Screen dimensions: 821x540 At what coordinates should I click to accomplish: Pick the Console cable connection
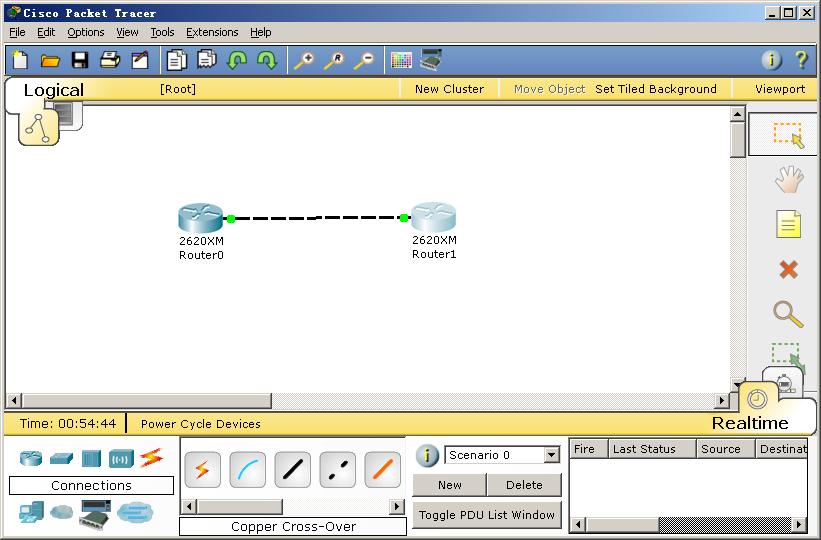pos(248,470)
